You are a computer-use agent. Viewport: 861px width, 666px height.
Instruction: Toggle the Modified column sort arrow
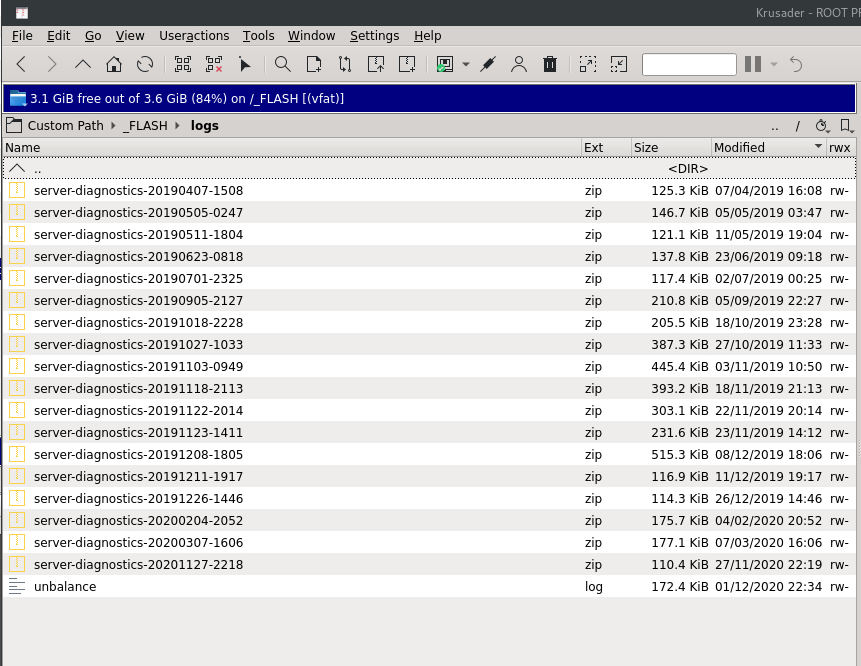coord(818,146)
